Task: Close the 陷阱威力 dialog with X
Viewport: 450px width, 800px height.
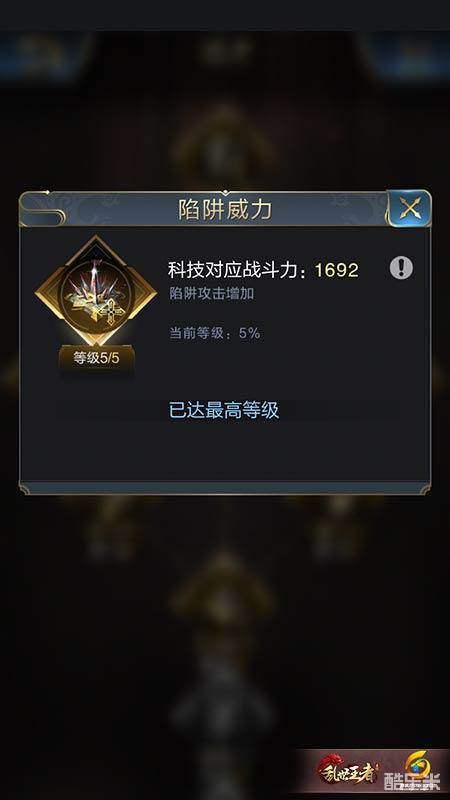Action: pyautogui.click(x=409, y=208)
